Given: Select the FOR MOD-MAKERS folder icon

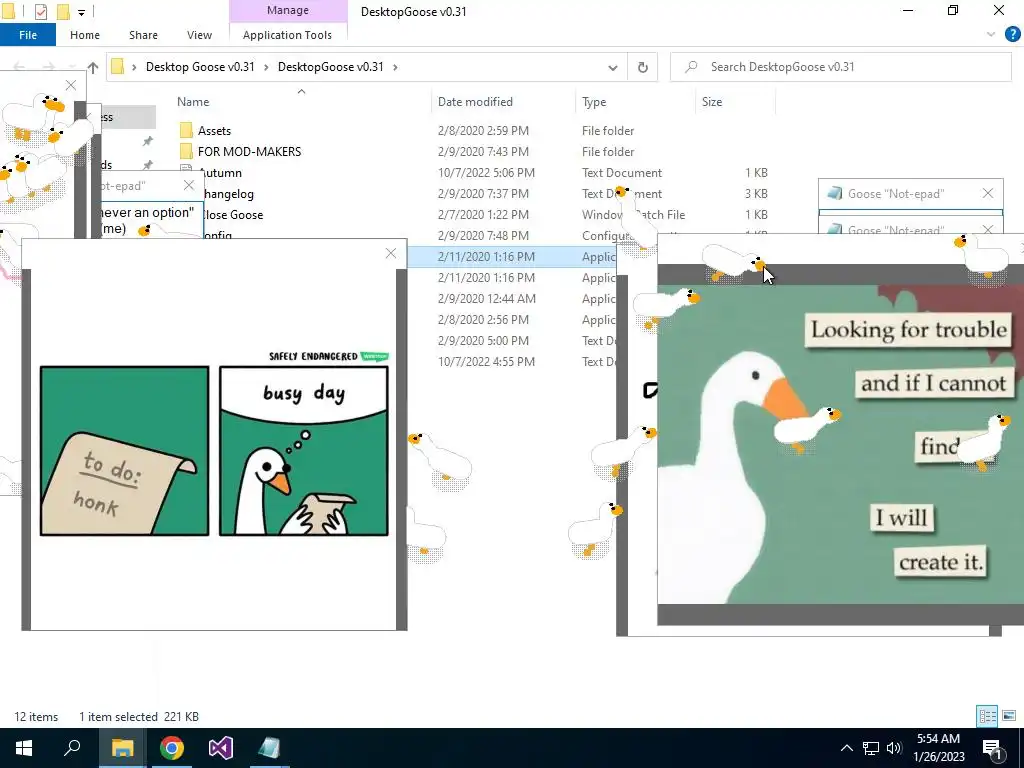Looking at the screenshot, I should [x=186, y=152].
